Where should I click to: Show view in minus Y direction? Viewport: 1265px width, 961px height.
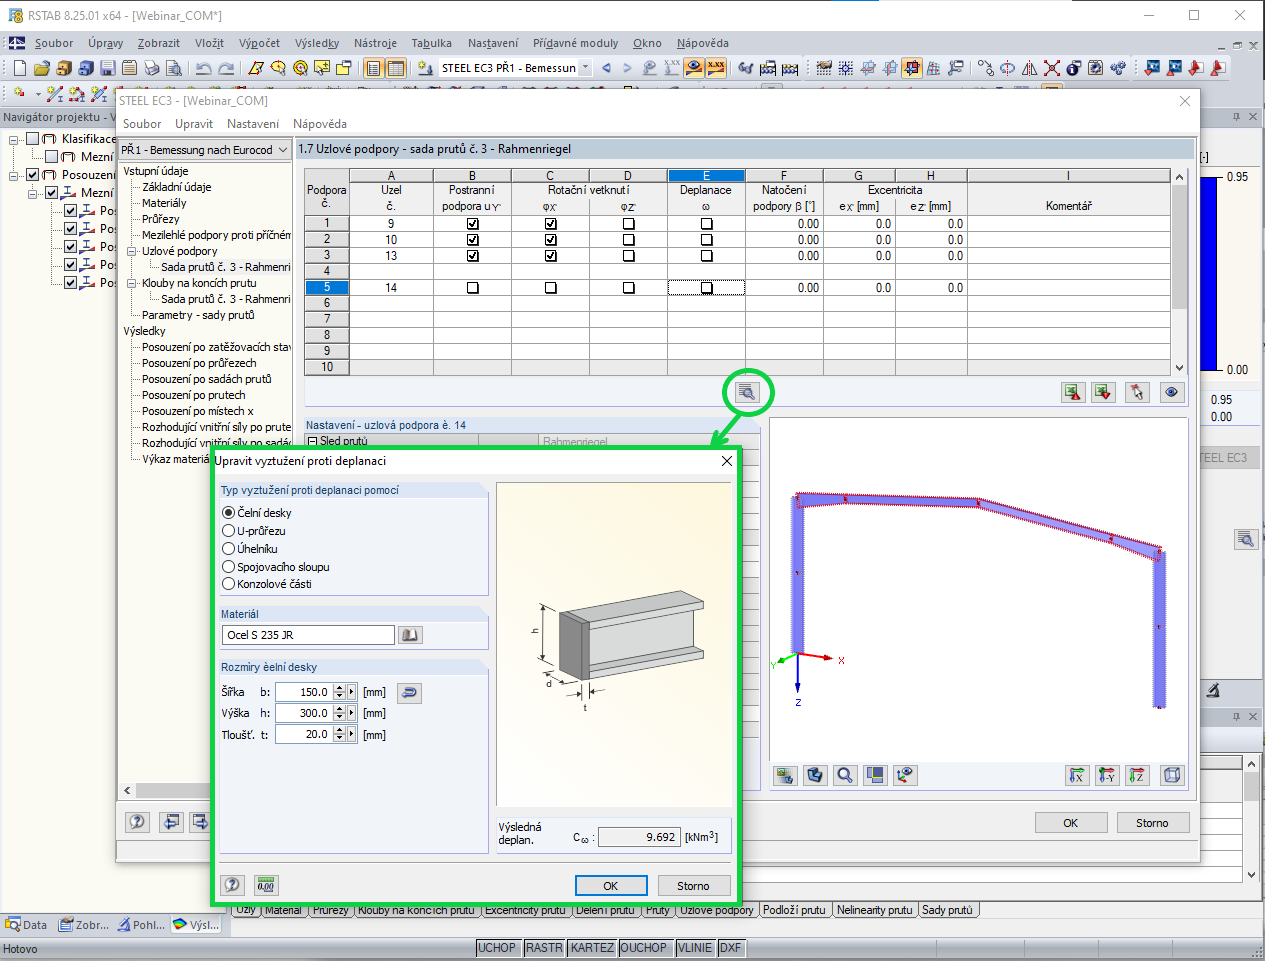pos(1107,775)
